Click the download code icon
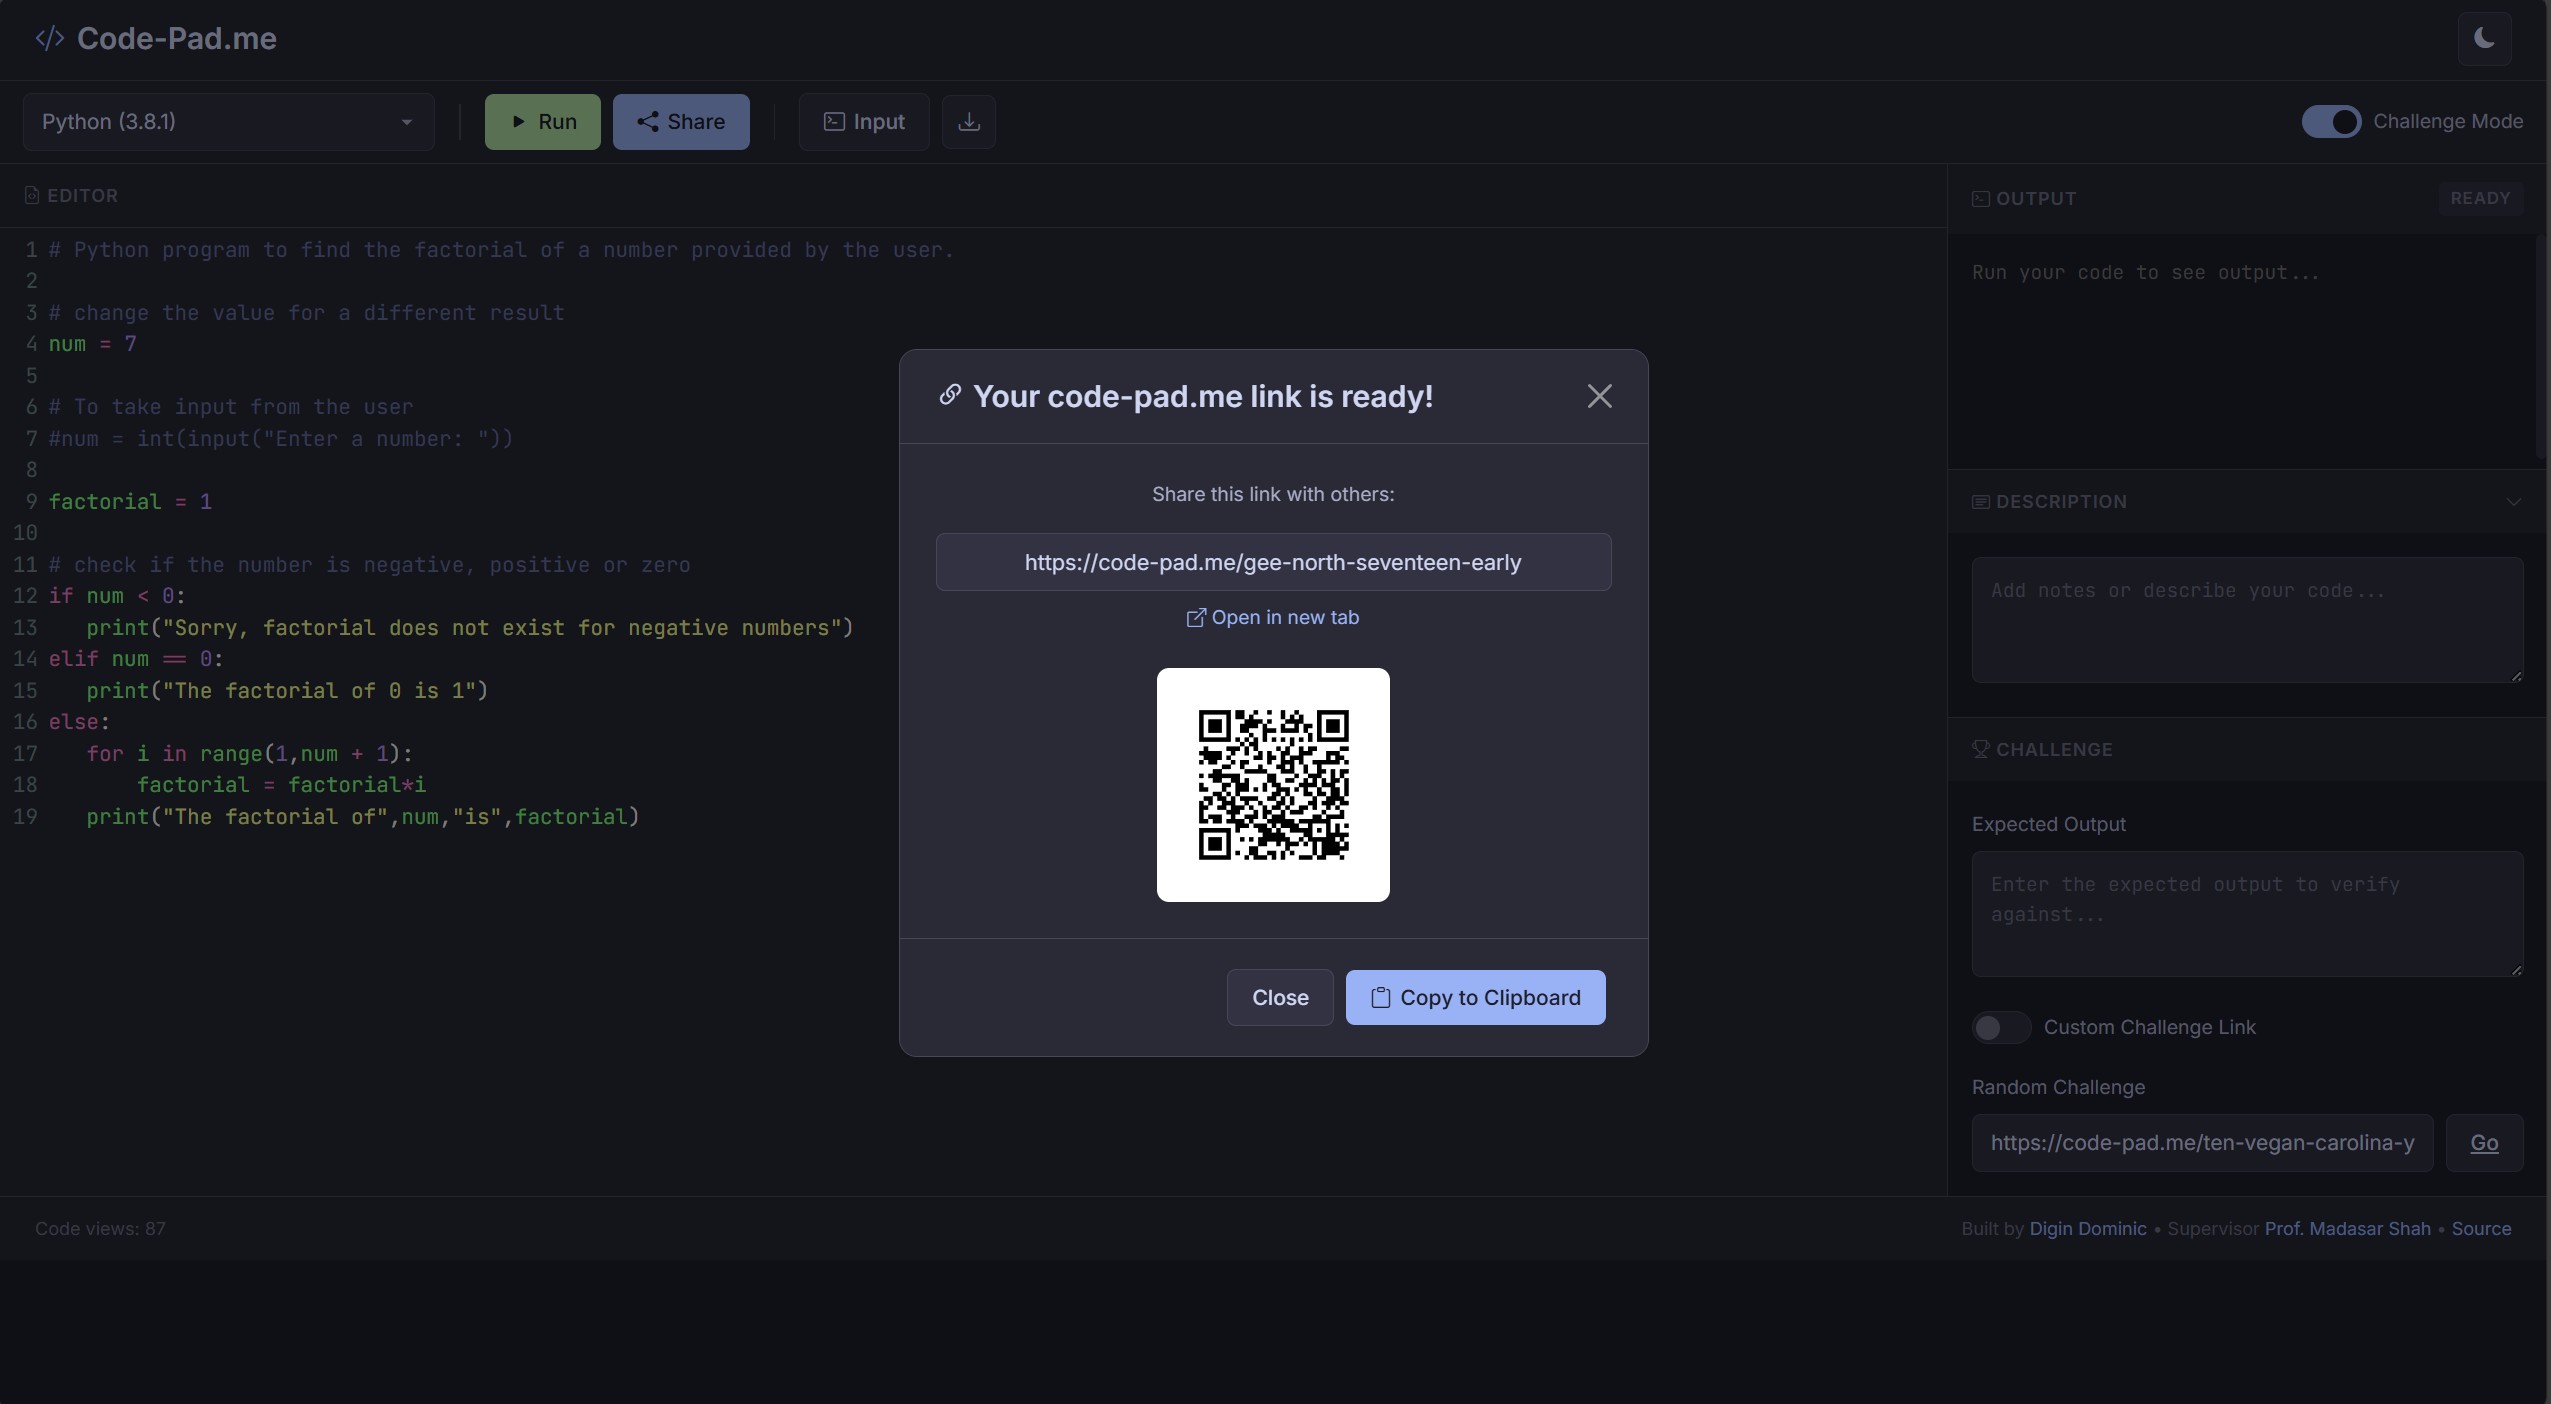Viewport: 2551px width, 1404px height. [966, 121]
